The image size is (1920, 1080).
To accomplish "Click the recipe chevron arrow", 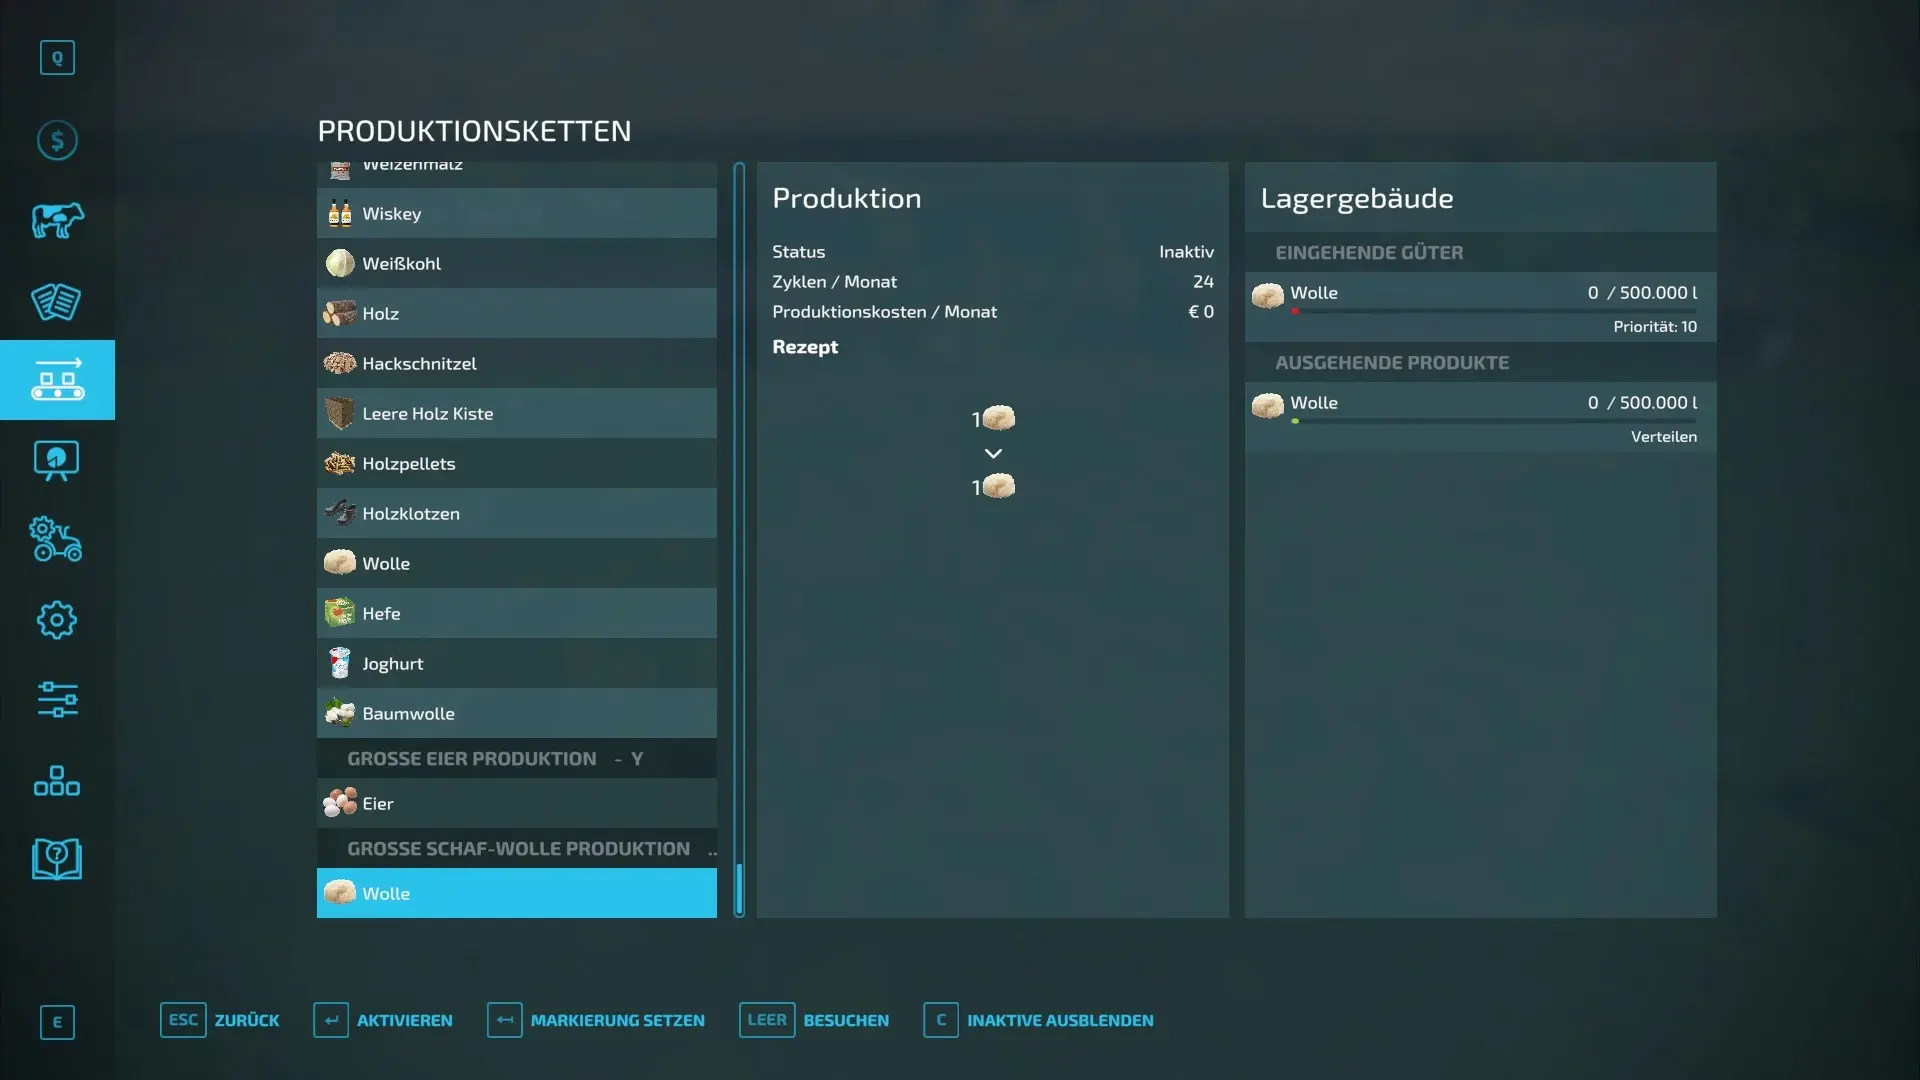I will [x=993, y=454].
